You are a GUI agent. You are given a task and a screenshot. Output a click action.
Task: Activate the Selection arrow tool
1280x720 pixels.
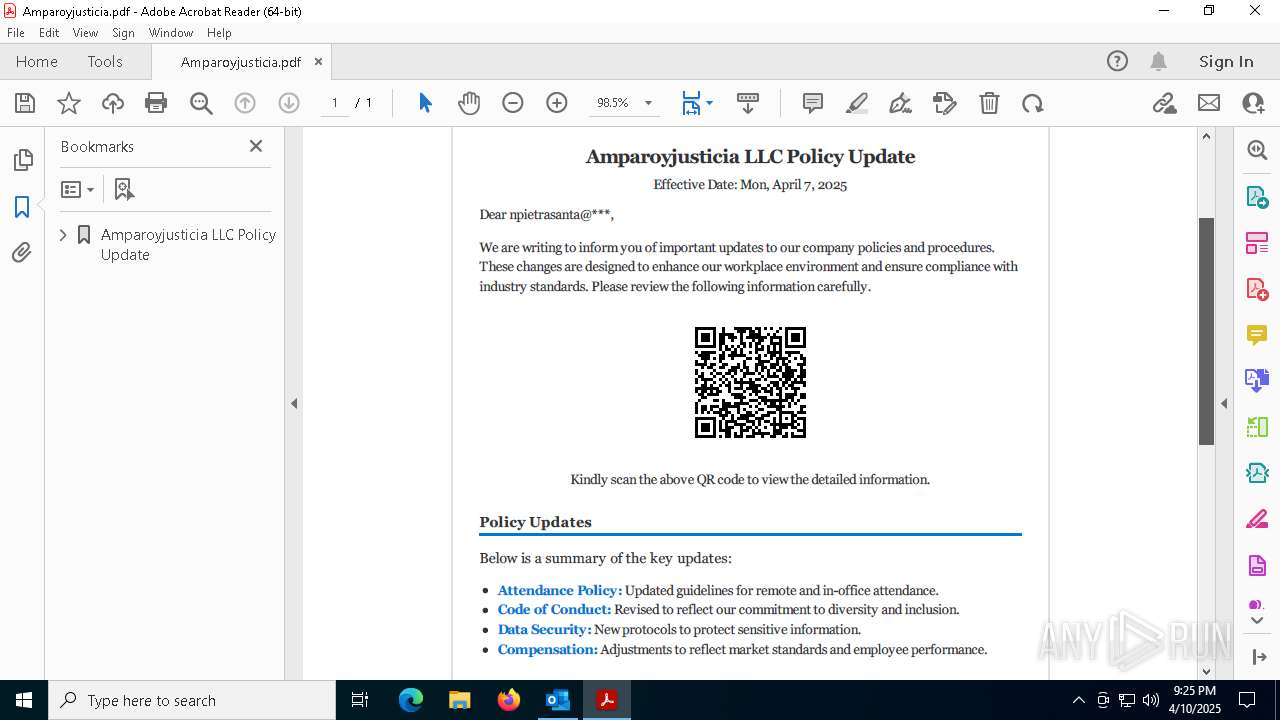pos(425,103)
